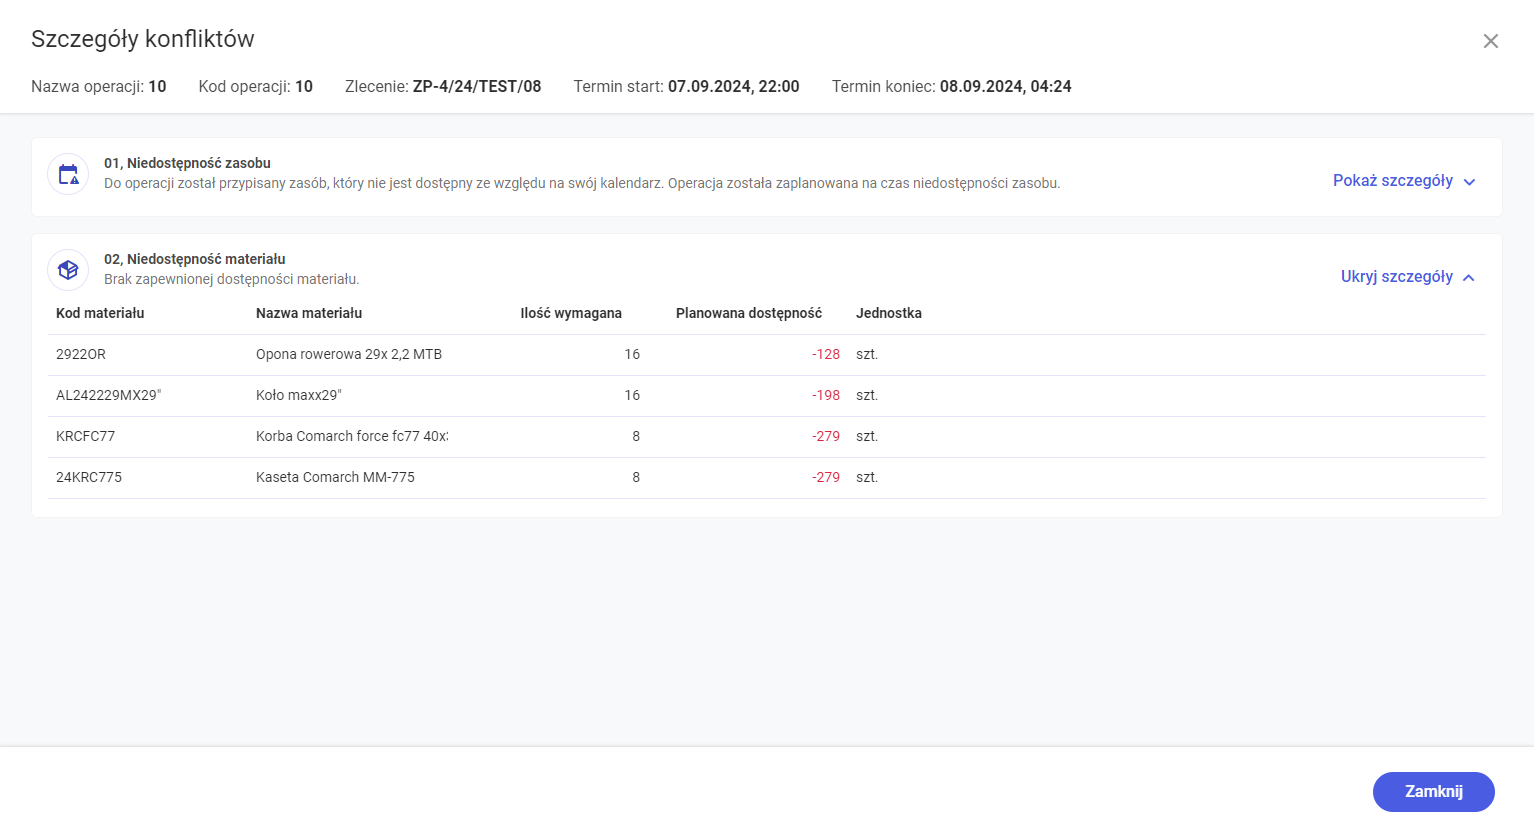Click start date 07.09.2024, 22:00
Screen dimensions: 1534x834
click(x=734, y=87)
